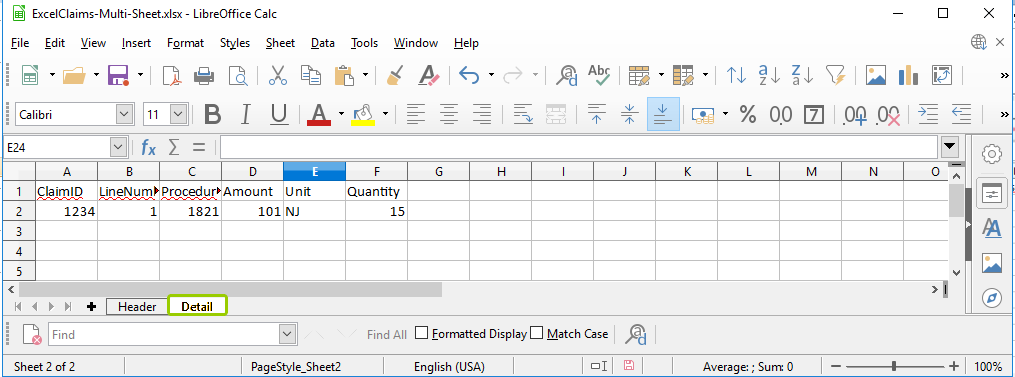1015x377 pixels.
Task: Run the spelling check
Action: click(x=599, y=75)
